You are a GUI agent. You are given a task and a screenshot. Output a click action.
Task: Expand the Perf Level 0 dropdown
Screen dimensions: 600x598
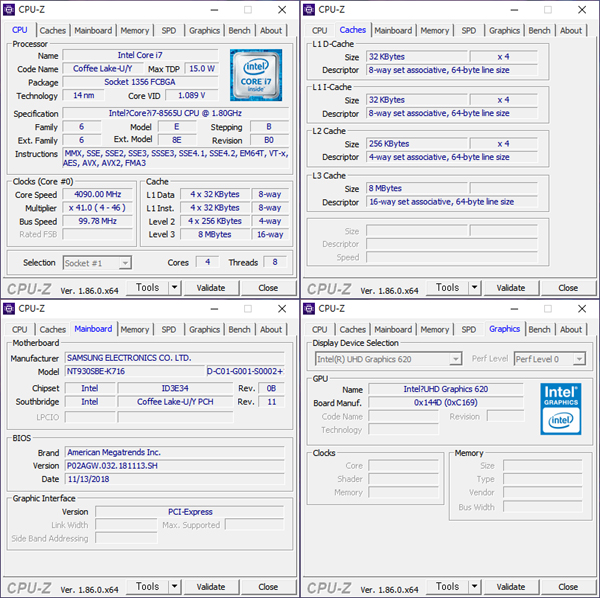pos(579,359)
